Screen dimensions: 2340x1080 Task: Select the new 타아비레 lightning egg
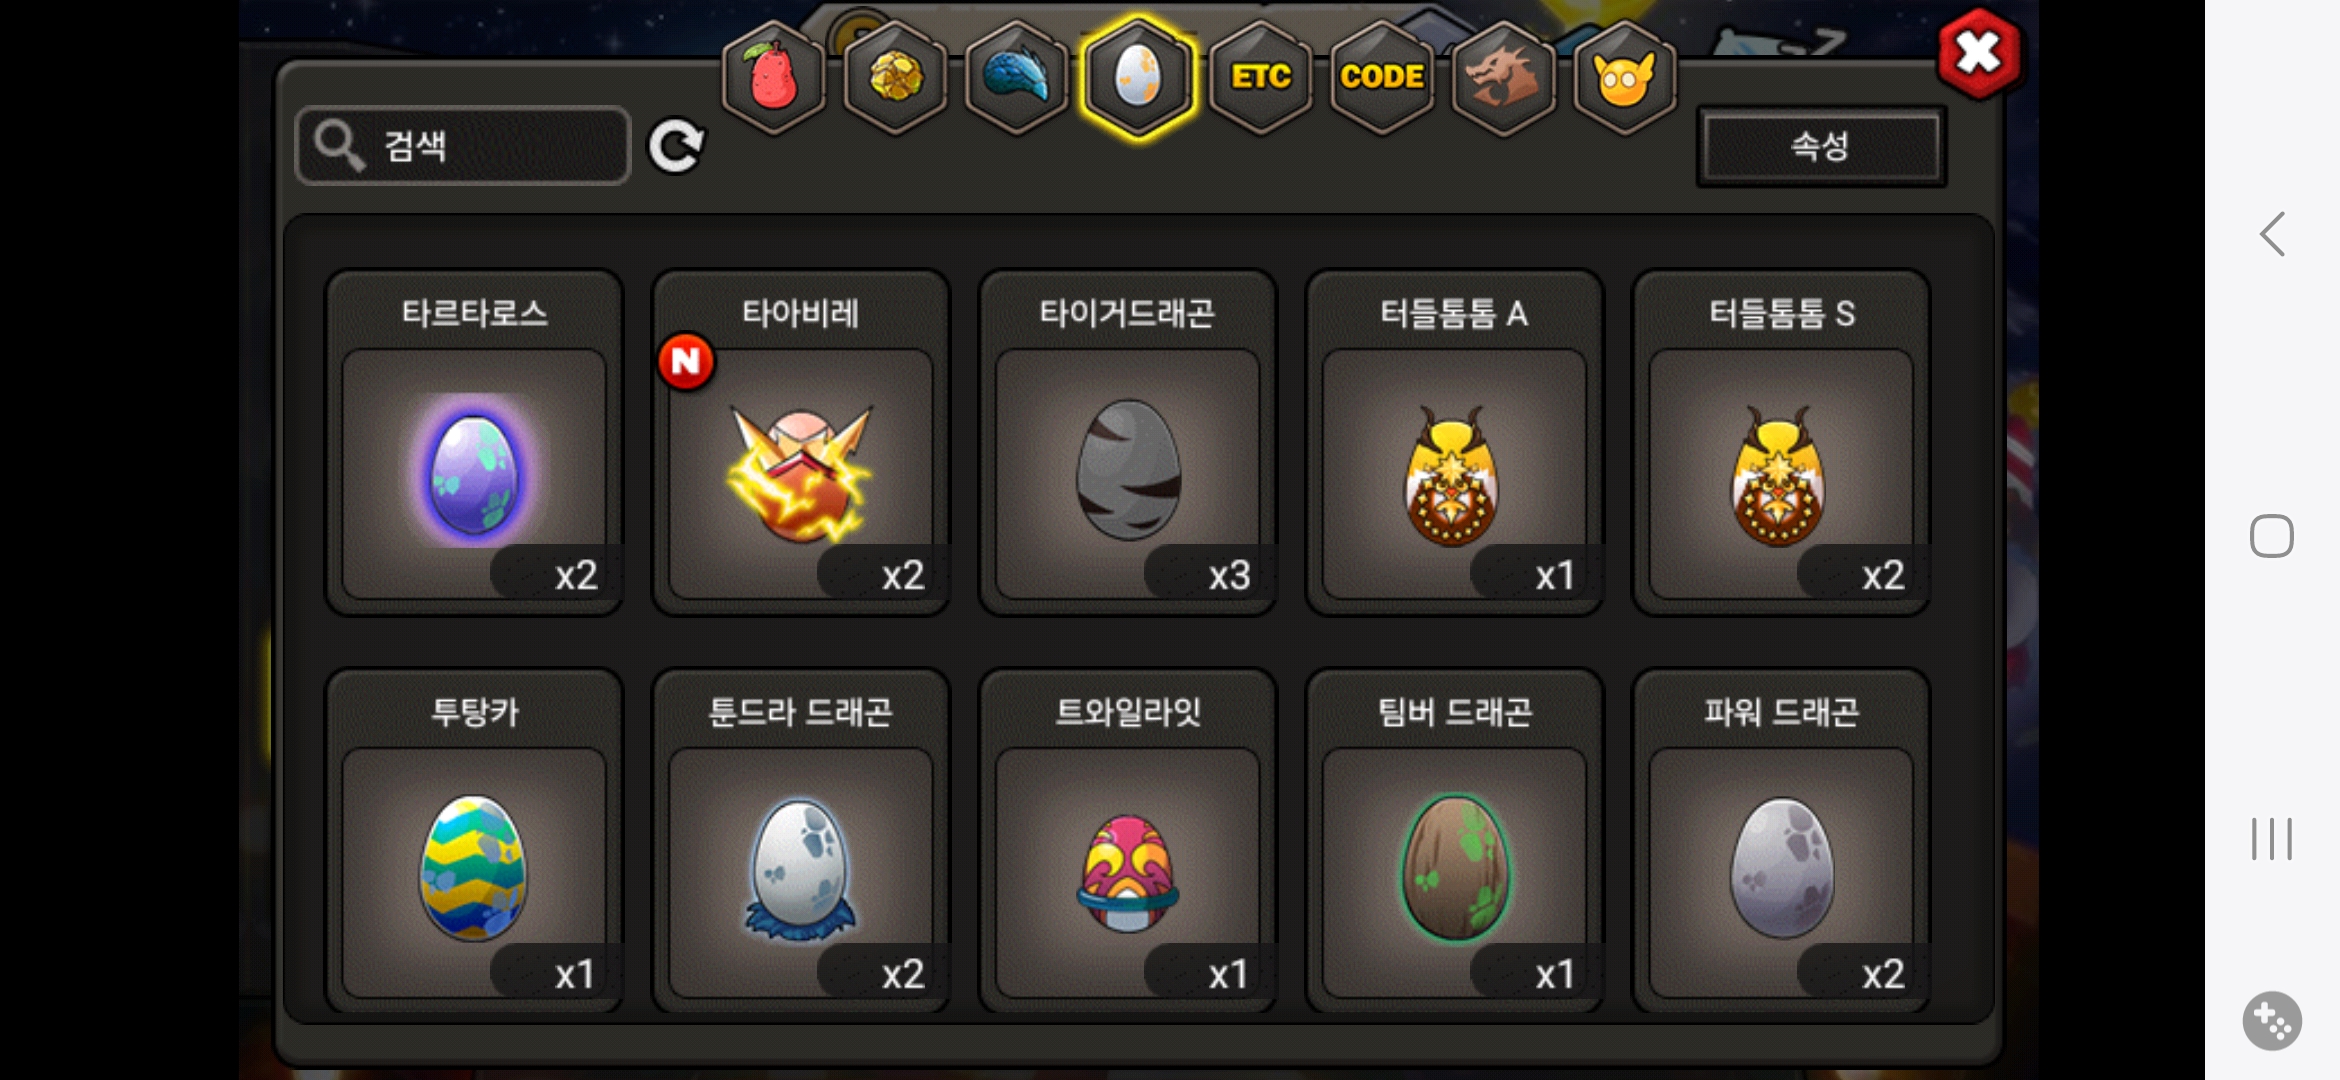coord(801,443)
